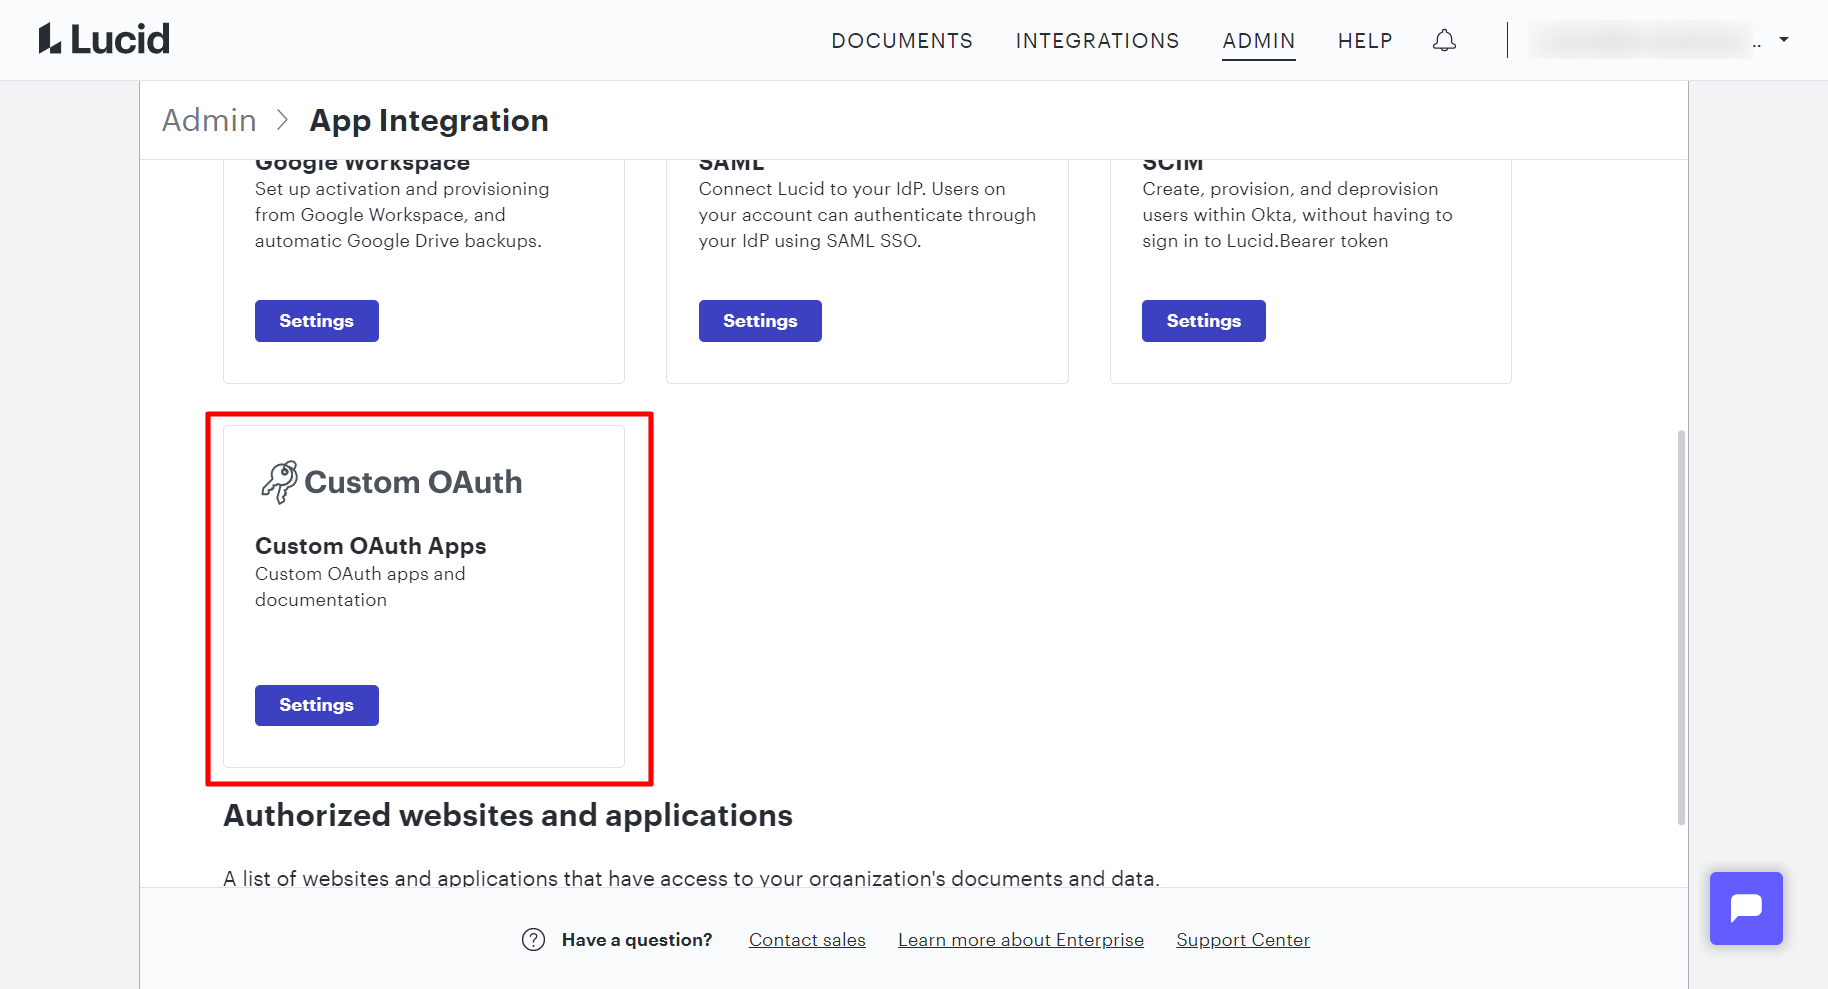1828x989 pixels.
Task: Open SCIM Settings
Action: tap(1204, 321)
